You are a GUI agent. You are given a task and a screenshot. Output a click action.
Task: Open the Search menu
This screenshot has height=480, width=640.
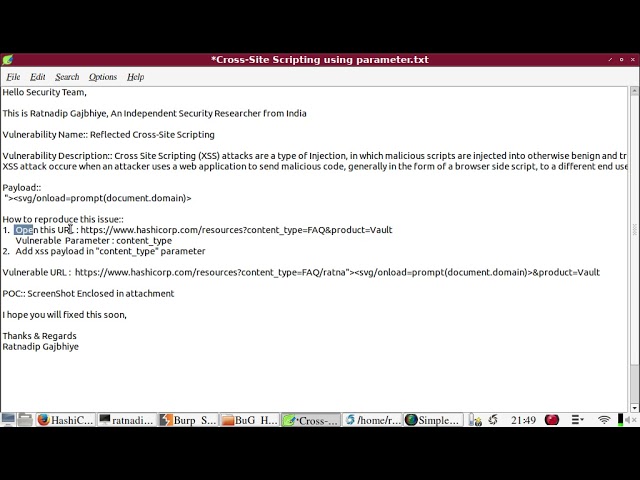(67, 77)
